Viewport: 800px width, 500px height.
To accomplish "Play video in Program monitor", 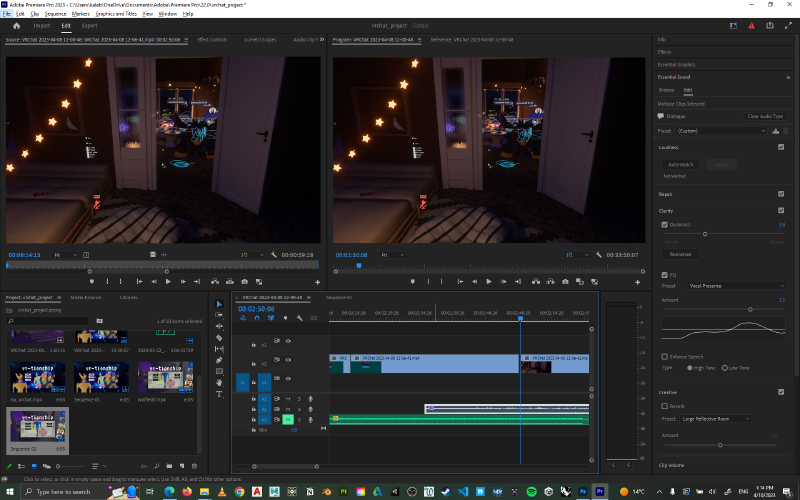I will 489,282.
